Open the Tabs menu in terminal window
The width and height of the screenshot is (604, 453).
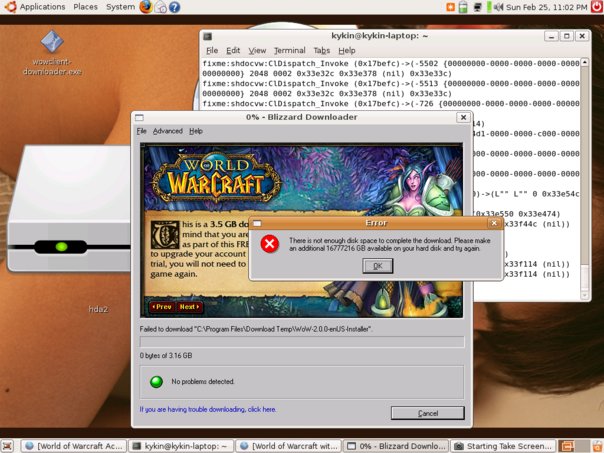[x=322, y=50]
